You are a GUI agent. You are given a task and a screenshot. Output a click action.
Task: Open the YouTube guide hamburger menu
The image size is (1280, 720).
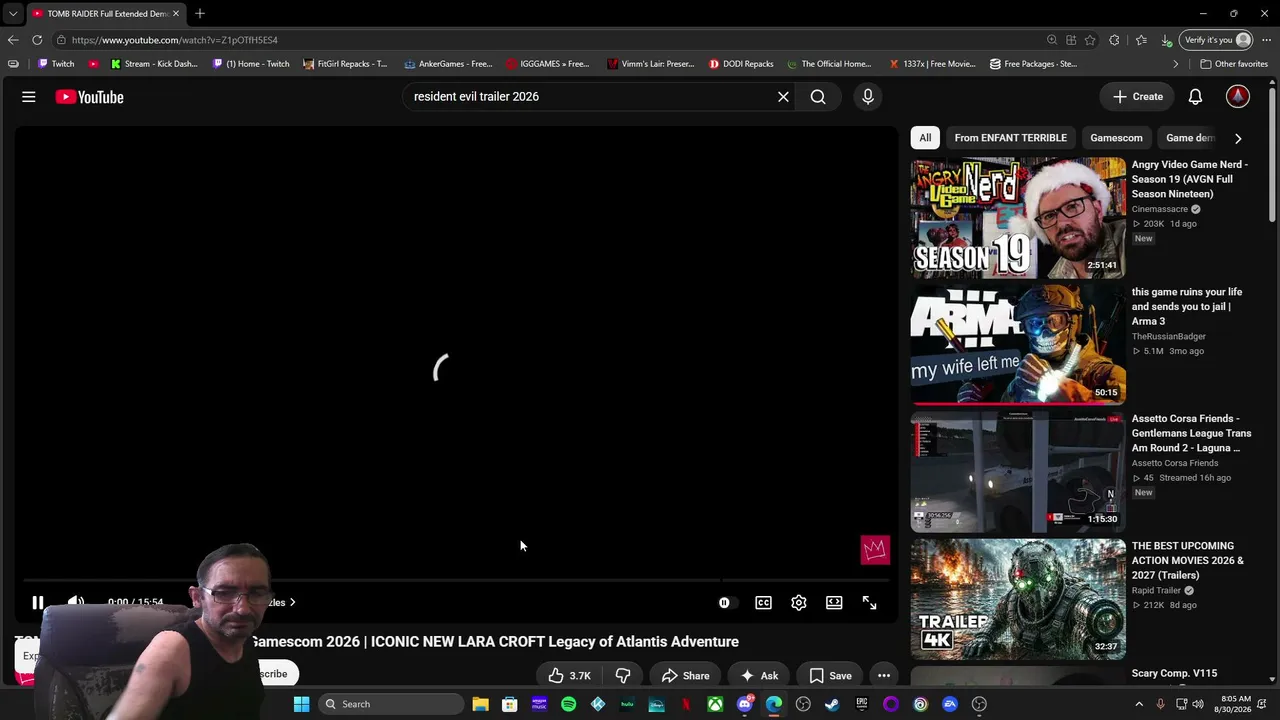tap(29, 97)
